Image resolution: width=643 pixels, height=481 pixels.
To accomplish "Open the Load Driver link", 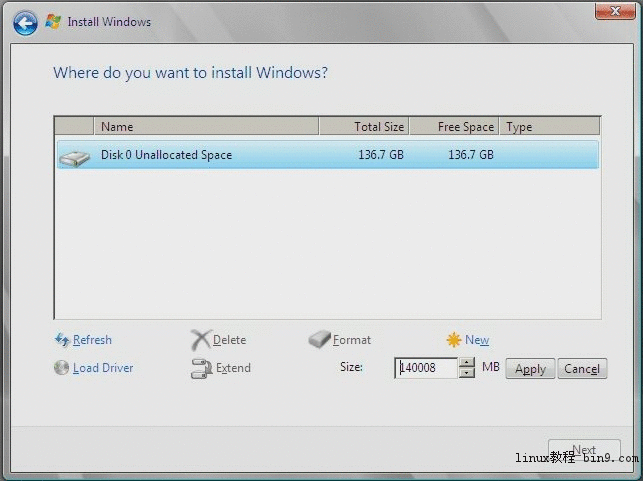I will pyautogui.click(x=103, y=368).
